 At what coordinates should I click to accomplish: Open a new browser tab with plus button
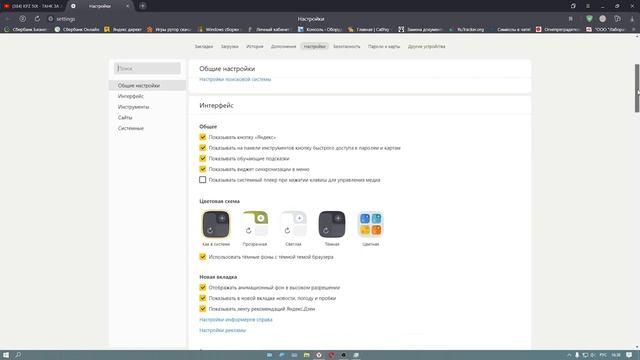click(x=142, y=6)
